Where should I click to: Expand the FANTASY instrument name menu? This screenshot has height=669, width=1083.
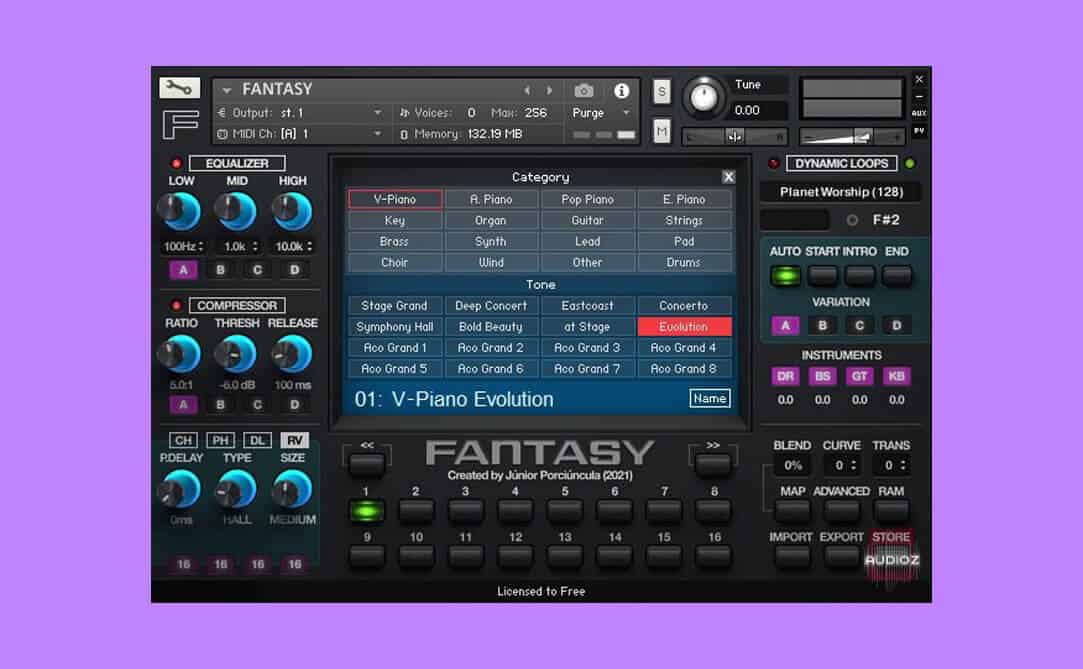pyautogui.click(x=227, y=90)
